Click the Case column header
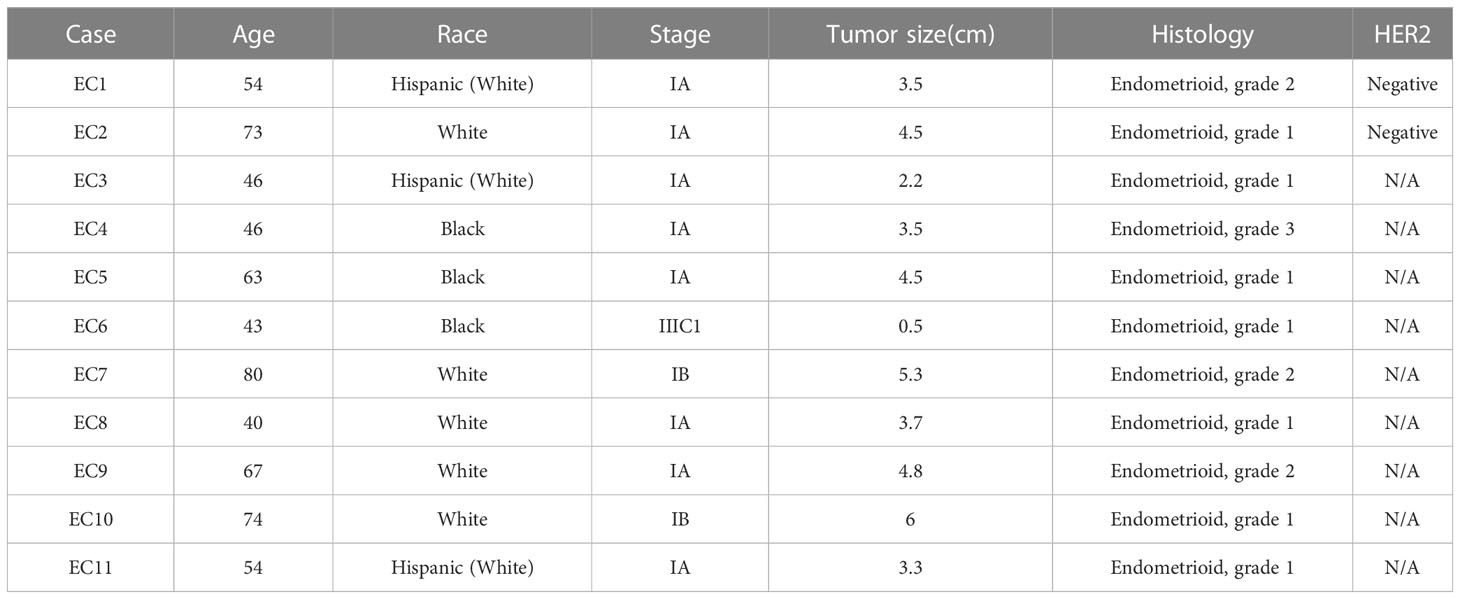The image size is (1460, 599). tap(90, 35)
